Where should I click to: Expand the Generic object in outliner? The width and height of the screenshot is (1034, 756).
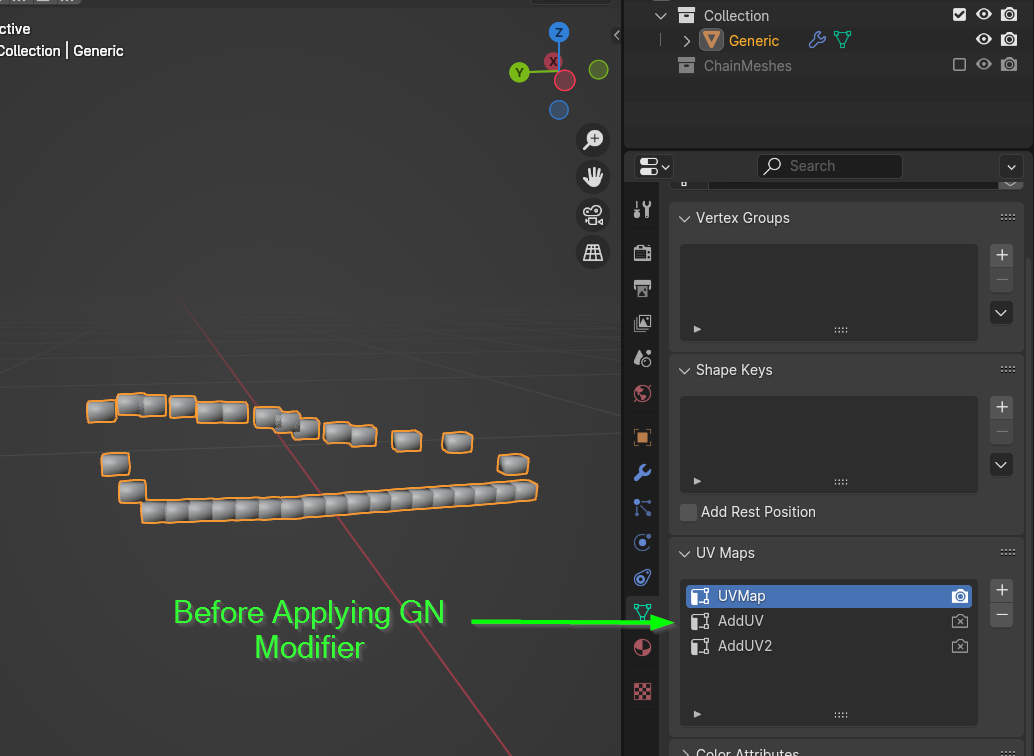[x=686, y=41]
